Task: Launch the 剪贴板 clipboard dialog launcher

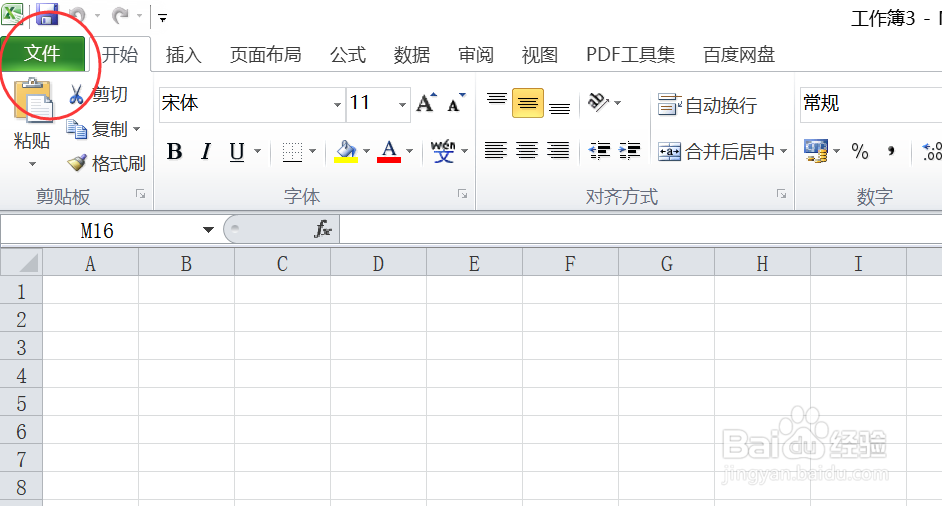Action: [141, 194]
